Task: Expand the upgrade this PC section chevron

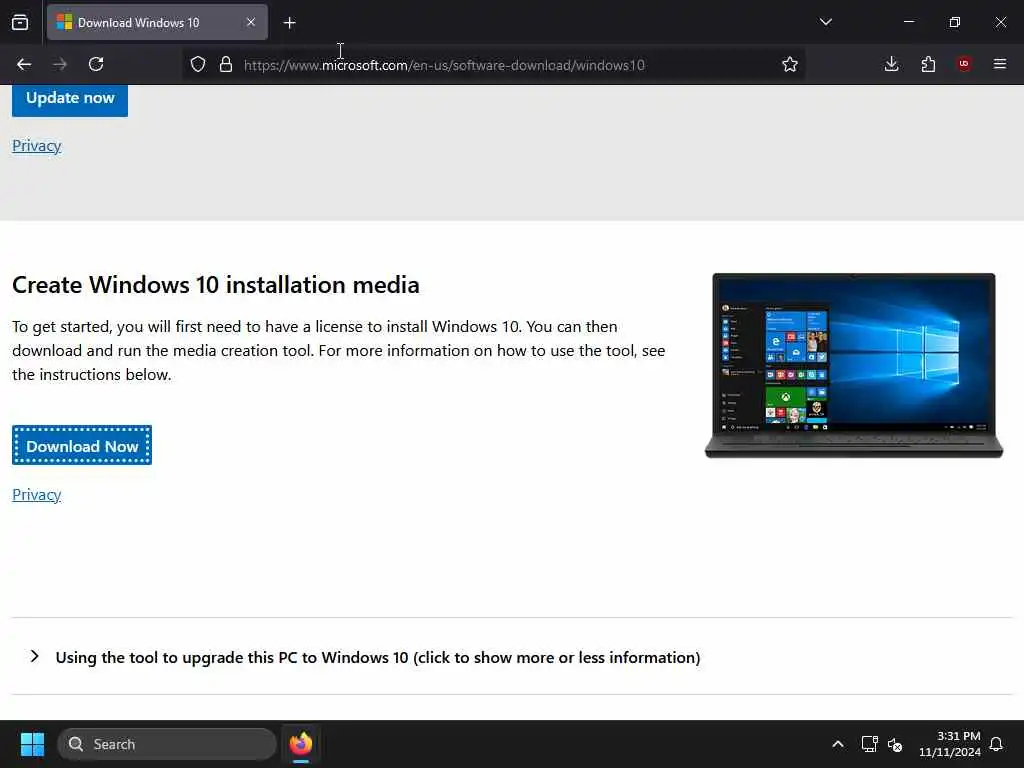Action: click(35, 656)
